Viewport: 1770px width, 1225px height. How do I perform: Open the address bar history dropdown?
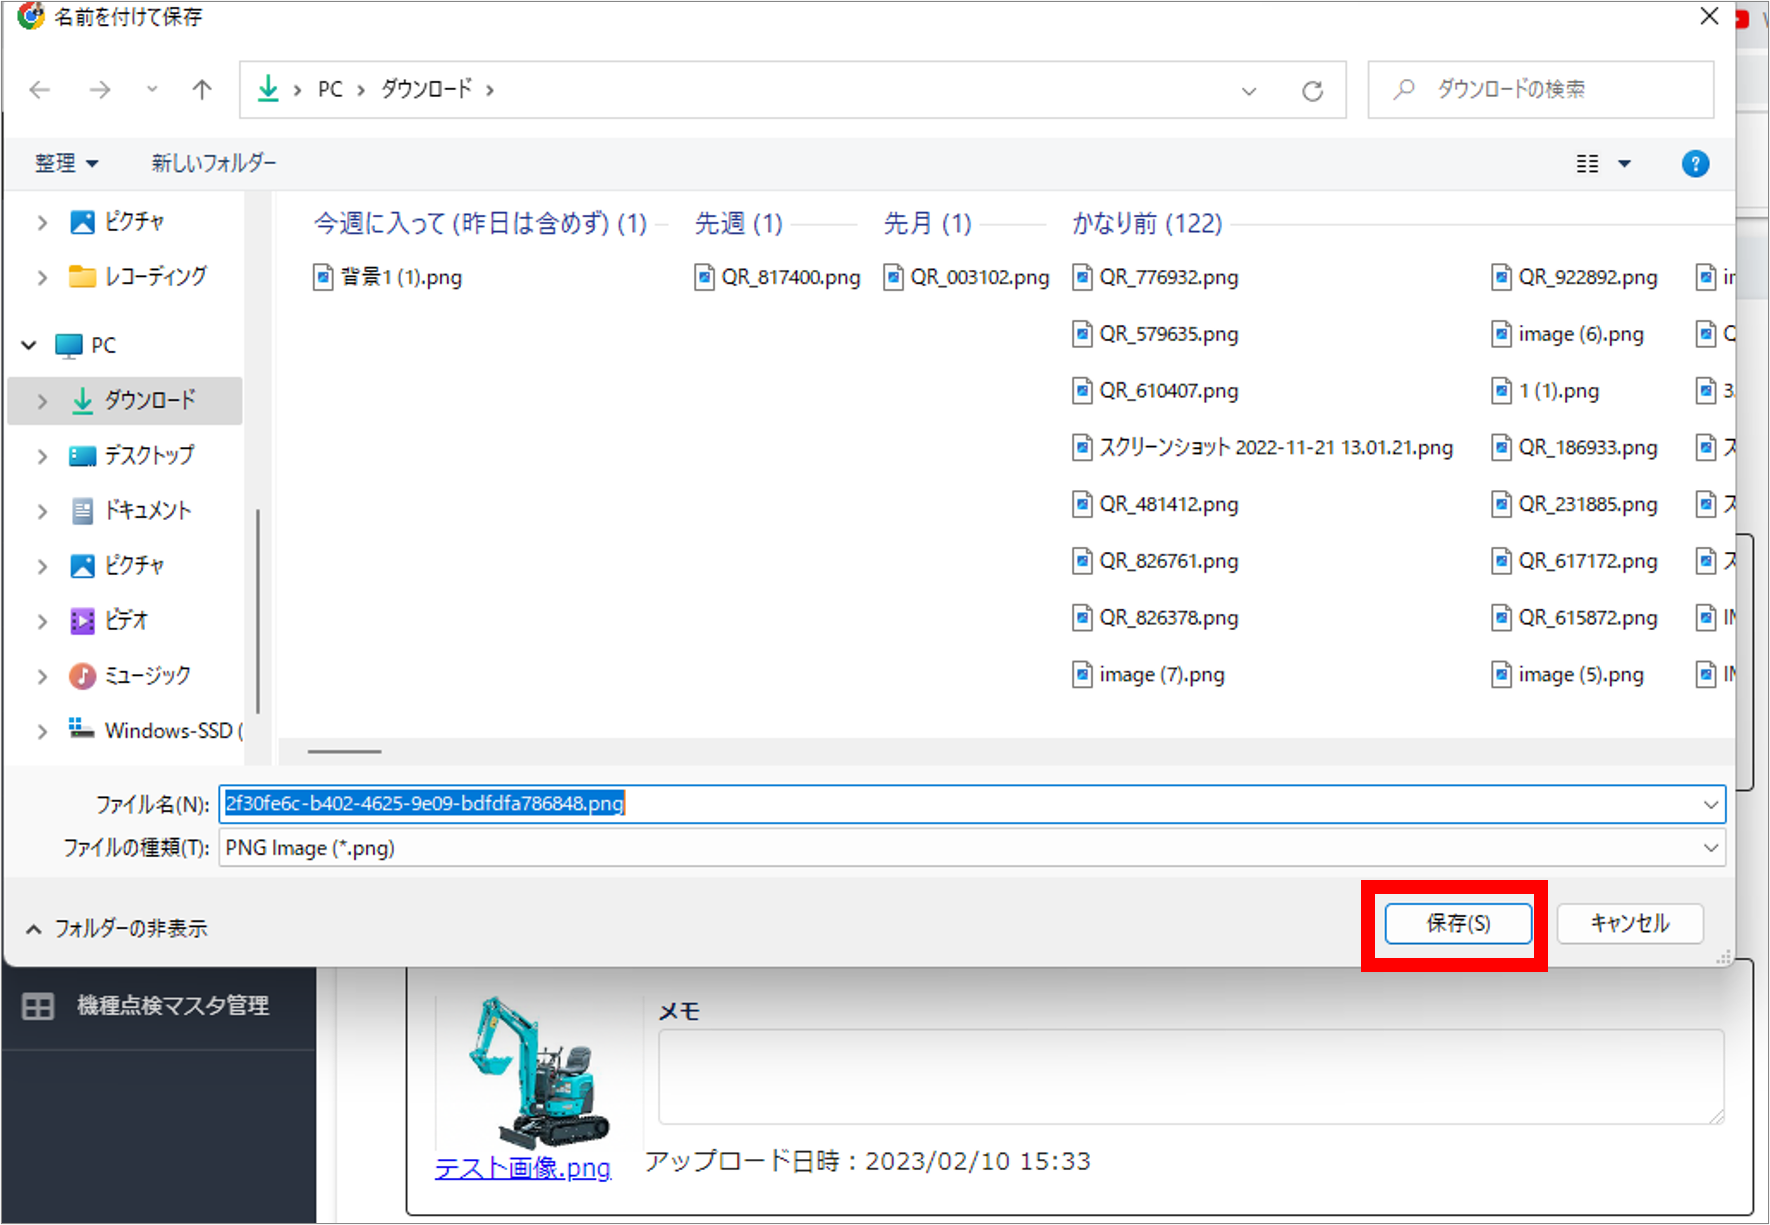click(x=1249, y=91)
